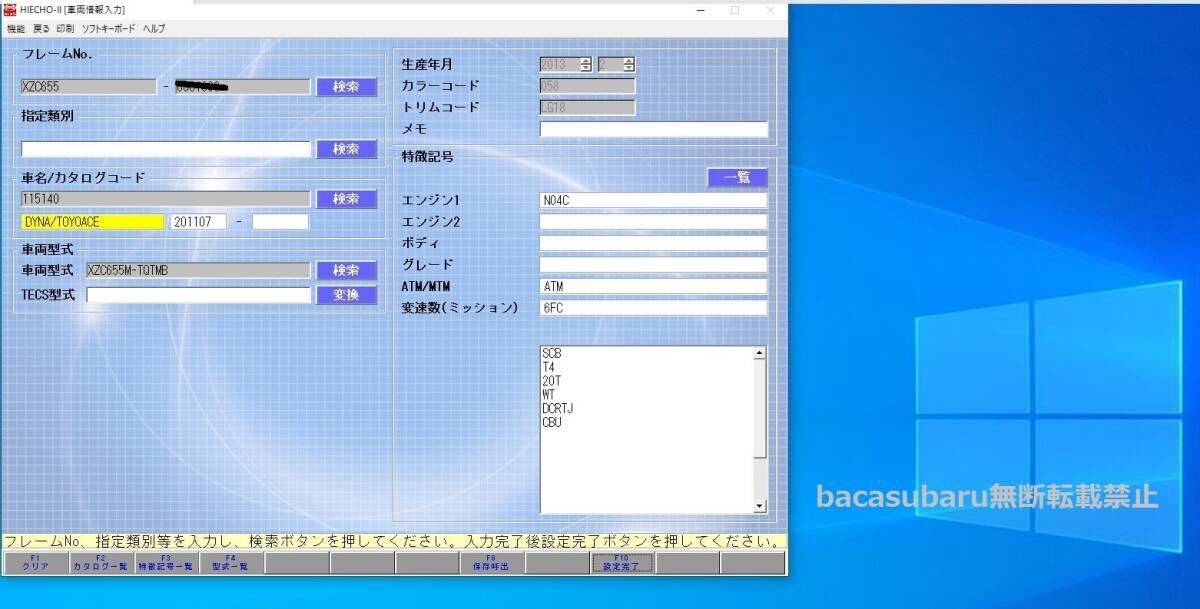Screen dimensions: 1200x609
Task: Click the ATM/MTM field showing ATM
Action: 654,286
